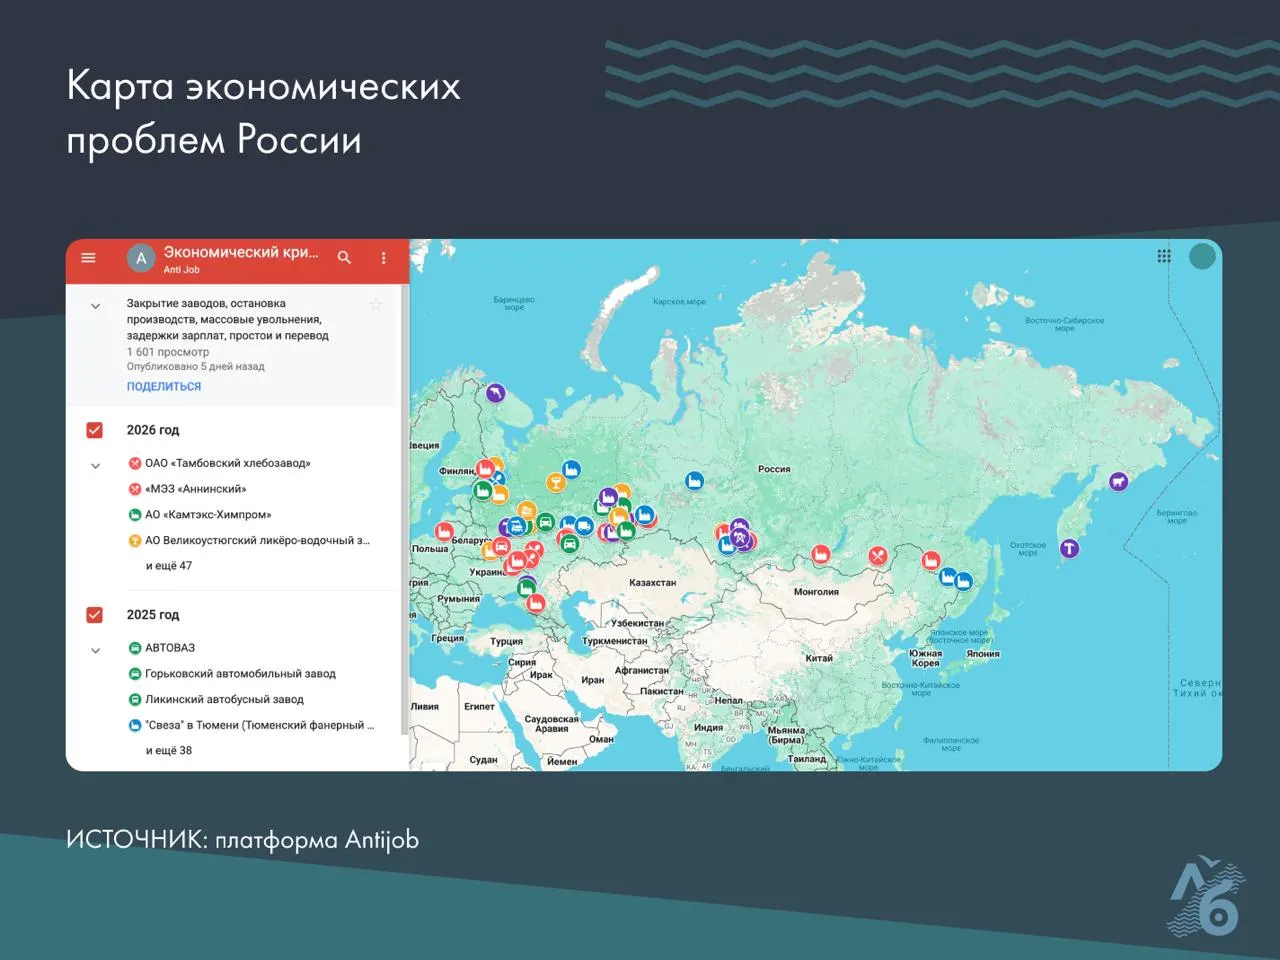Select the red factory marker northeast of China

coord(931,561)
